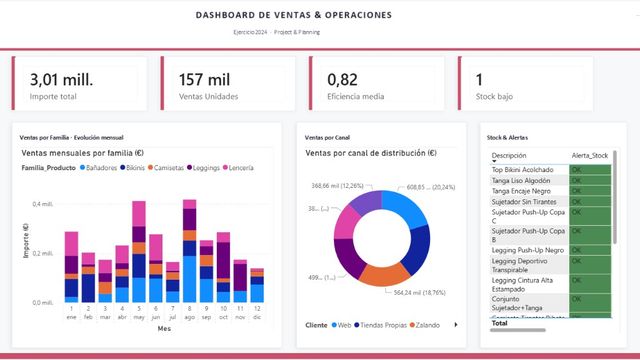The height and width of the screenshot is (360, 640).
Task: Sort table by Alerta_Stock column header
Action: coord(590,156)
